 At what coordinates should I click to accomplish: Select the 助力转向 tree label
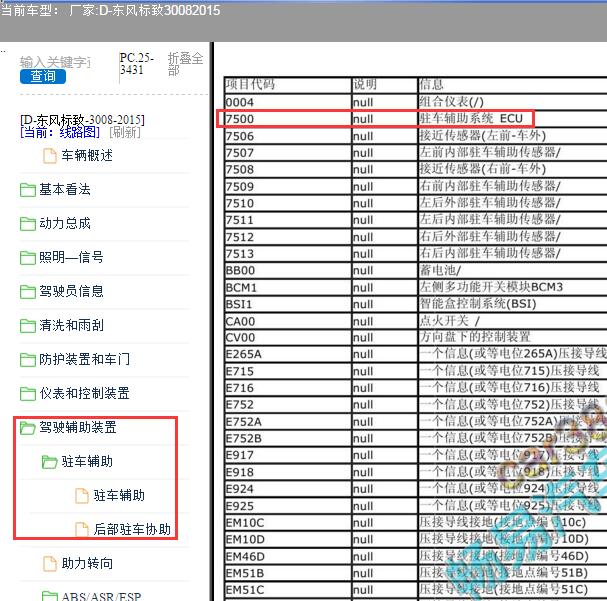click(x=87, y=564)
